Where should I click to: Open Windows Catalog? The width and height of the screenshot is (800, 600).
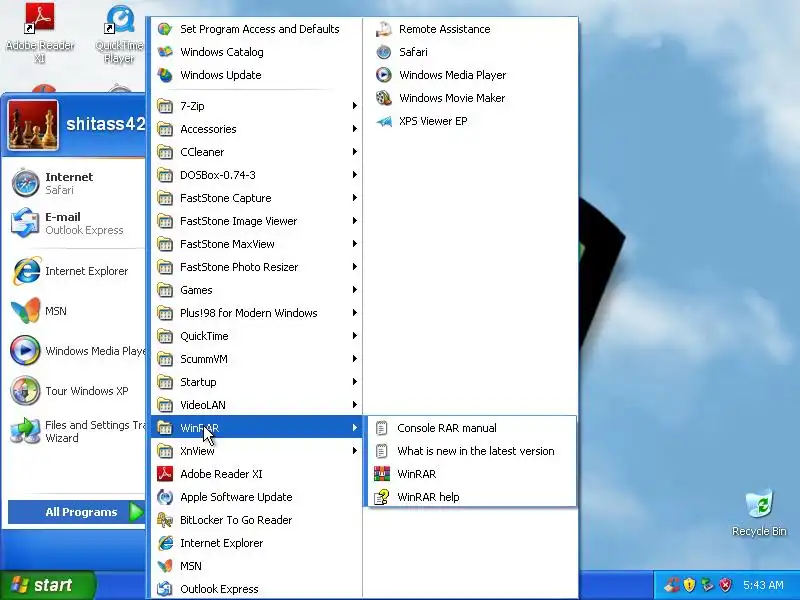pyautogui.click(x=256, y=52)
